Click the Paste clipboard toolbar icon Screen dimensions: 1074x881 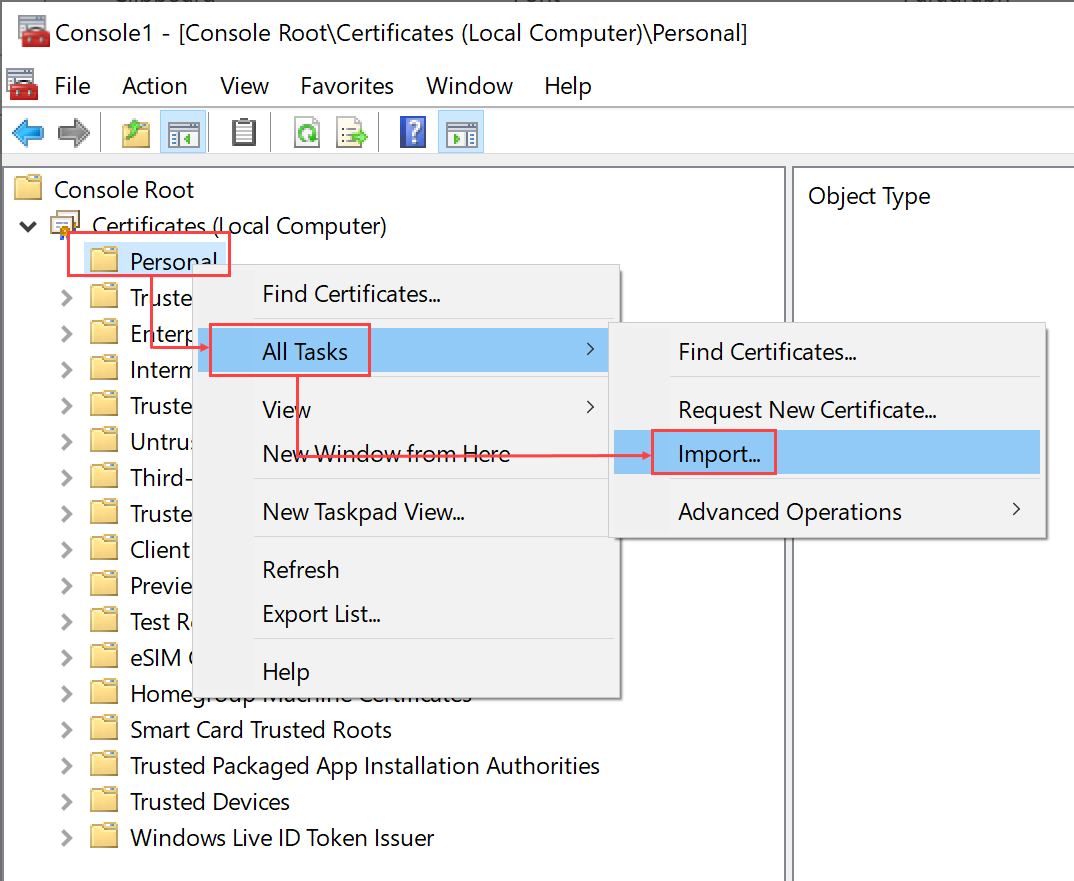pos(243,132)
